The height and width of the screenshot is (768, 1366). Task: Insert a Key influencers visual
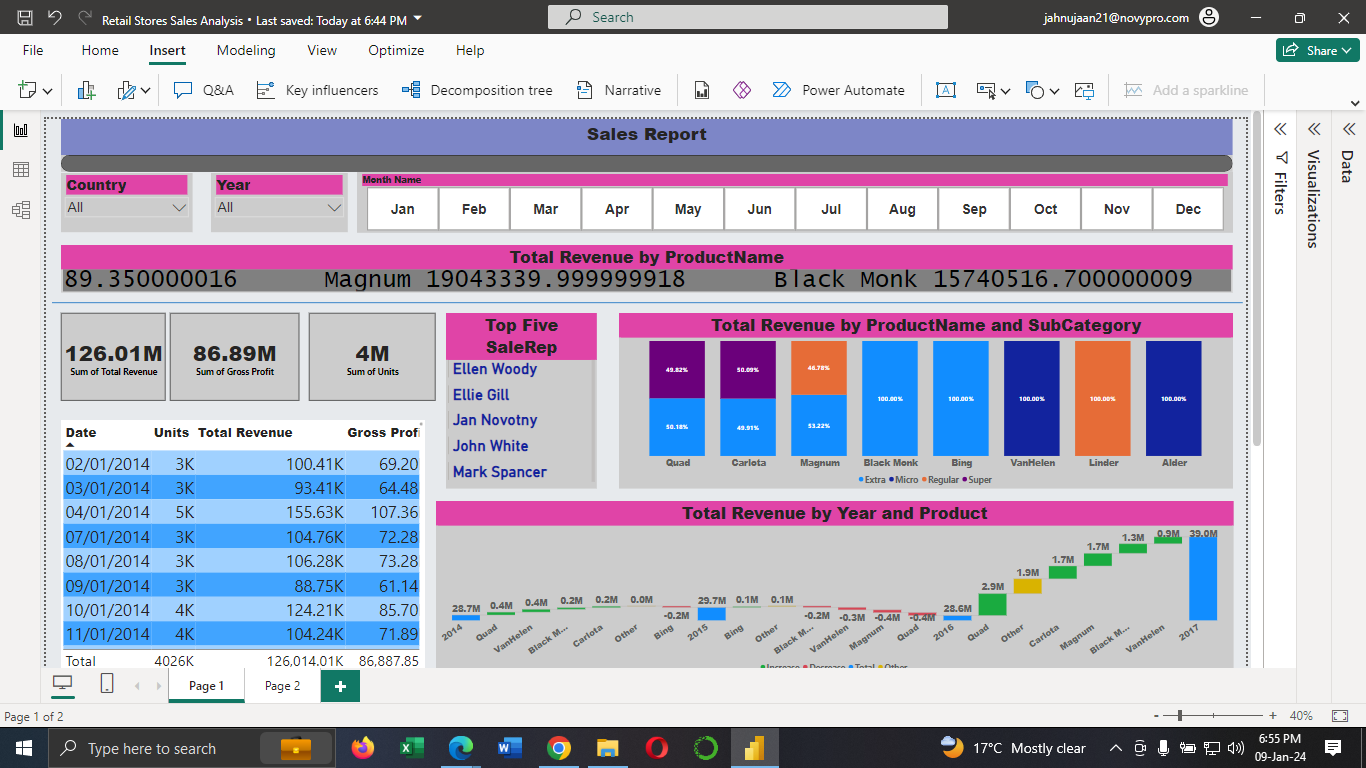pos(318,90)
